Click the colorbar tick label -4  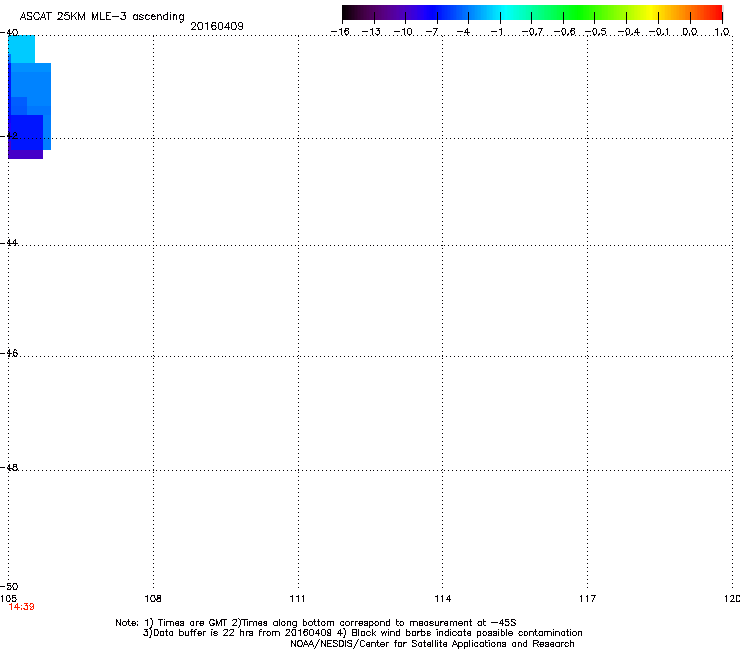point(463,32)
